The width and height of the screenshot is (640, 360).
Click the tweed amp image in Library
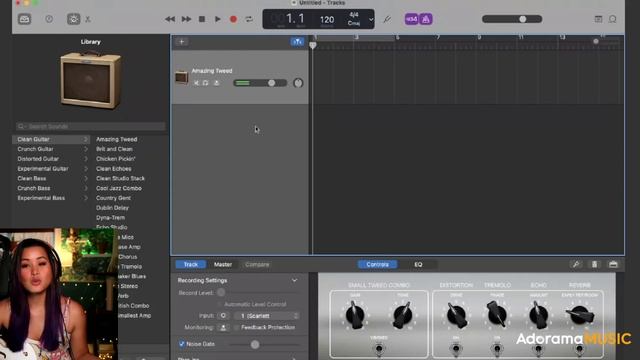pyautogui.click(x=91, y=80)
